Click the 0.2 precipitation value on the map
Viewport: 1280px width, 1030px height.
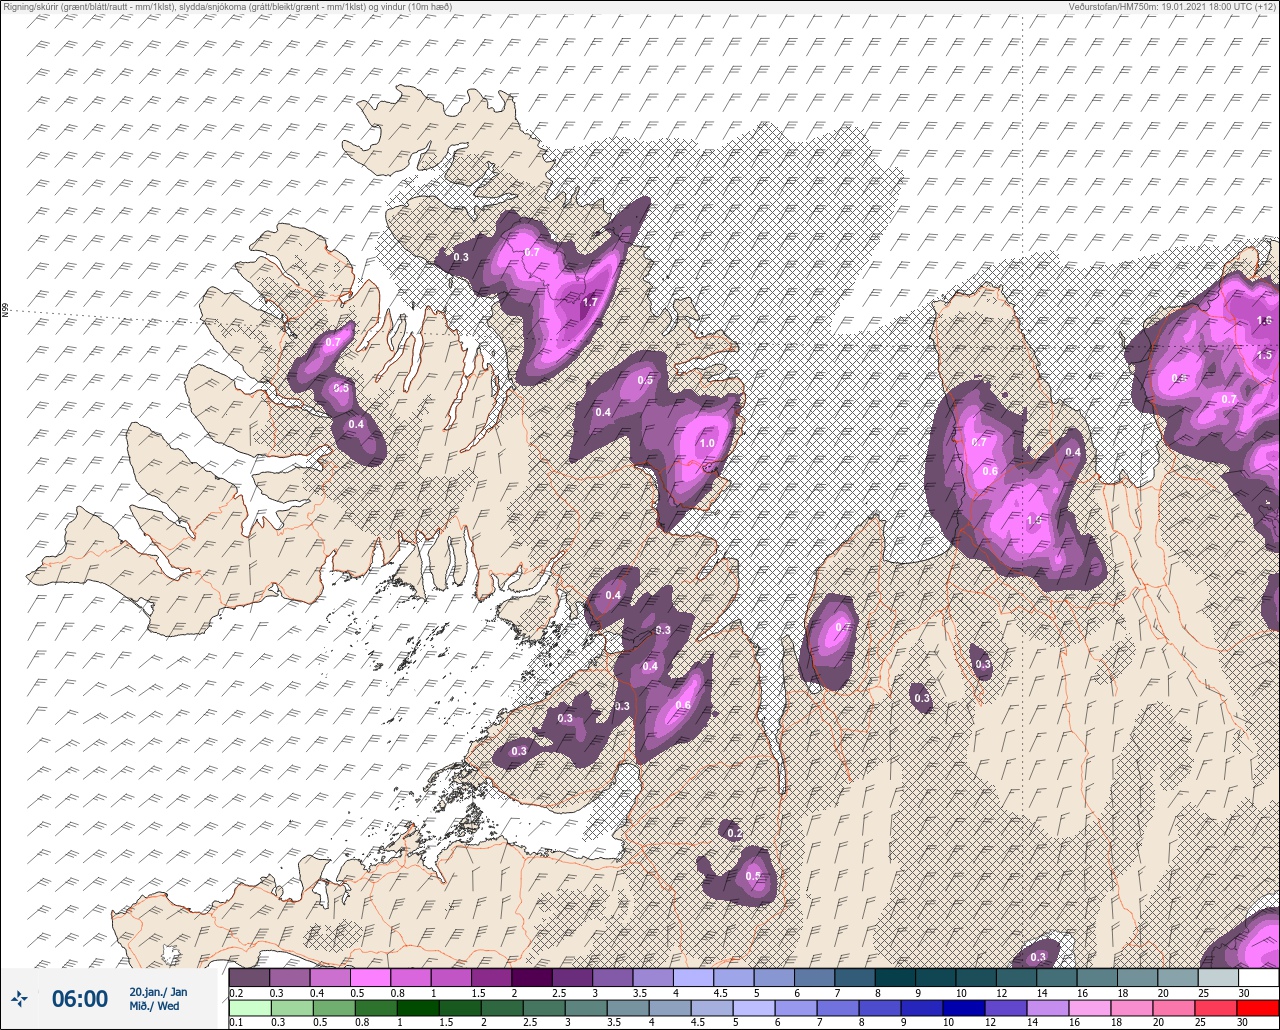tap(734, 832)
